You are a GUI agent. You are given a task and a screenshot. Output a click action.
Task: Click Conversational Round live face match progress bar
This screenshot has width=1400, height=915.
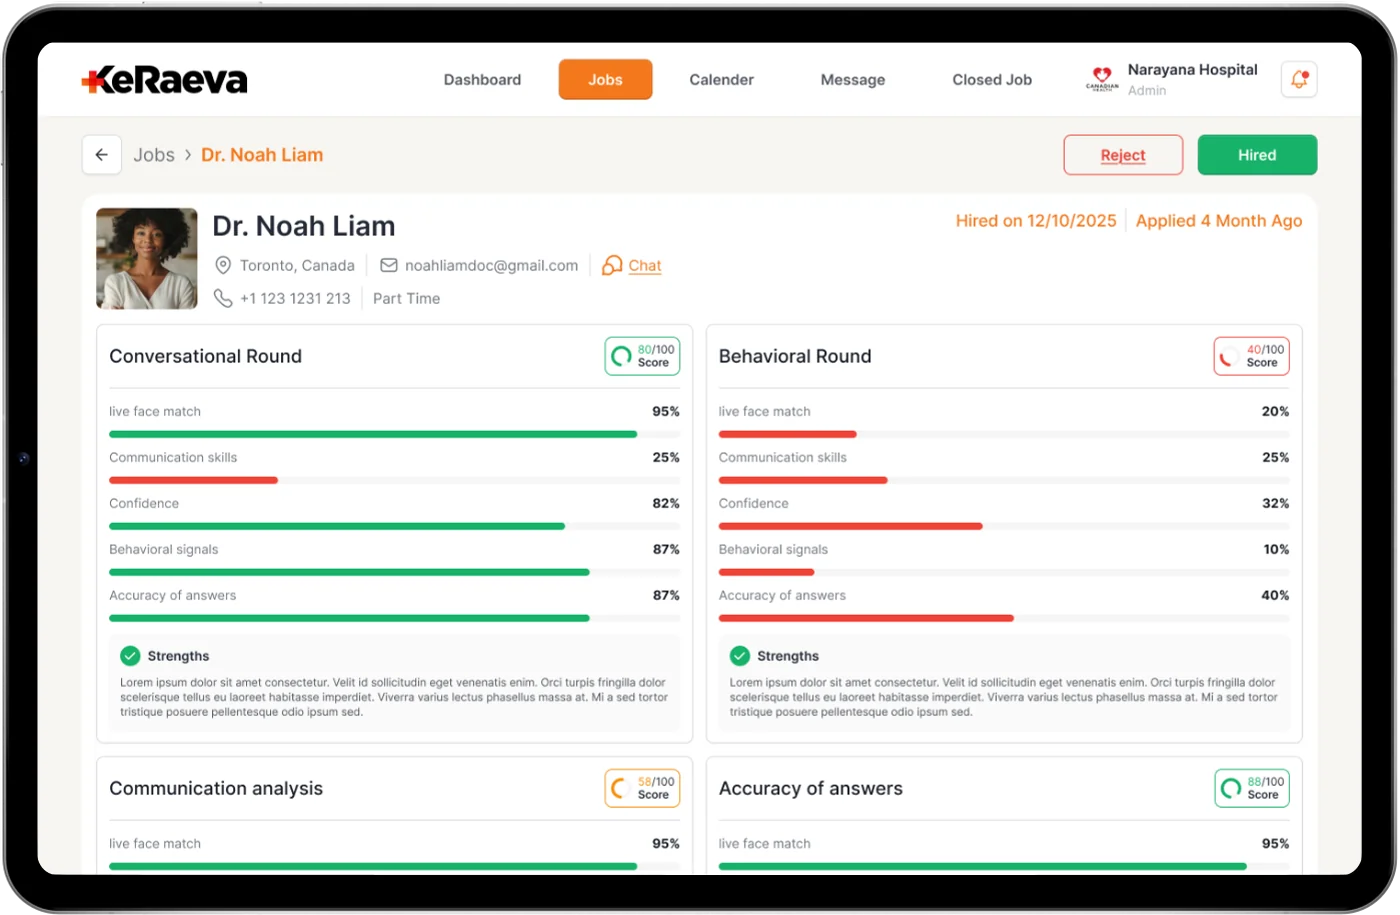pos(394,434)
